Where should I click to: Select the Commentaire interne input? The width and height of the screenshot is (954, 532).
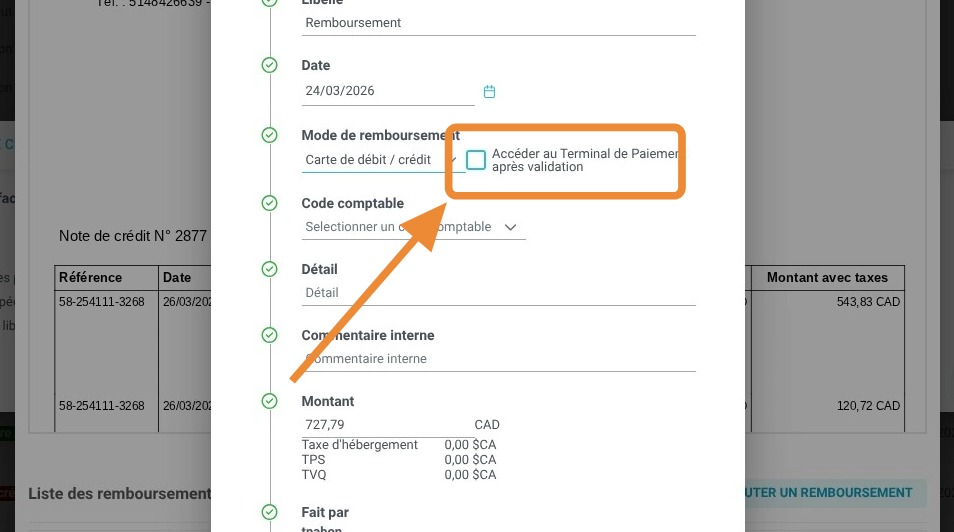pyautogui.click(x=497, y=359)
